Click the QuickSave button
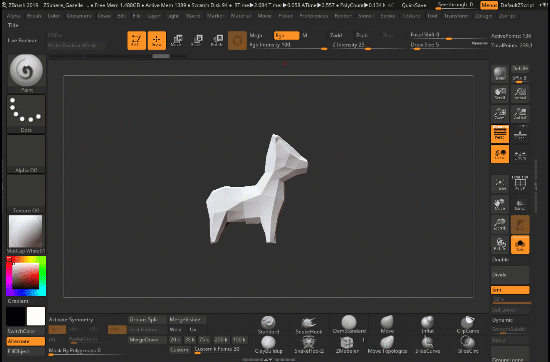The height and width of the screenshot is (362, 550). (414, 5)
